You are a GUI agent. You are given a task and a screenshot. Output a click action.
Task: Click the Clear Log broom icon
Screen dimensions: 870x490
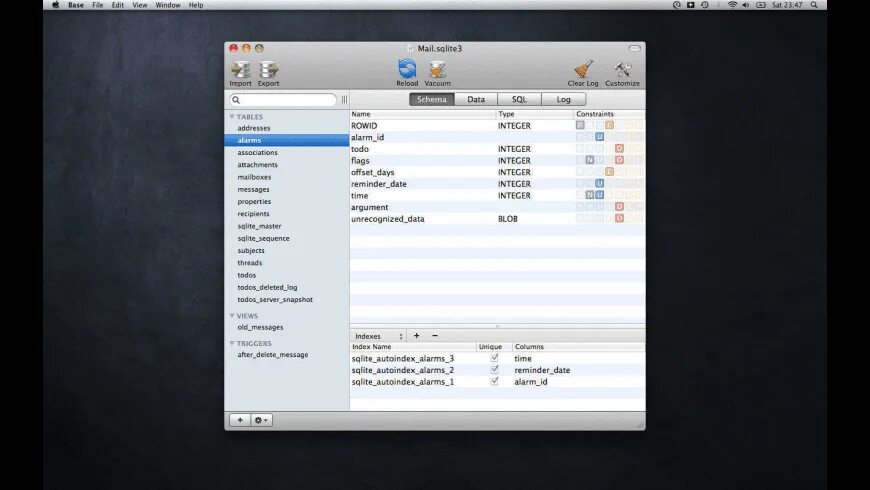tap(583, 69)
